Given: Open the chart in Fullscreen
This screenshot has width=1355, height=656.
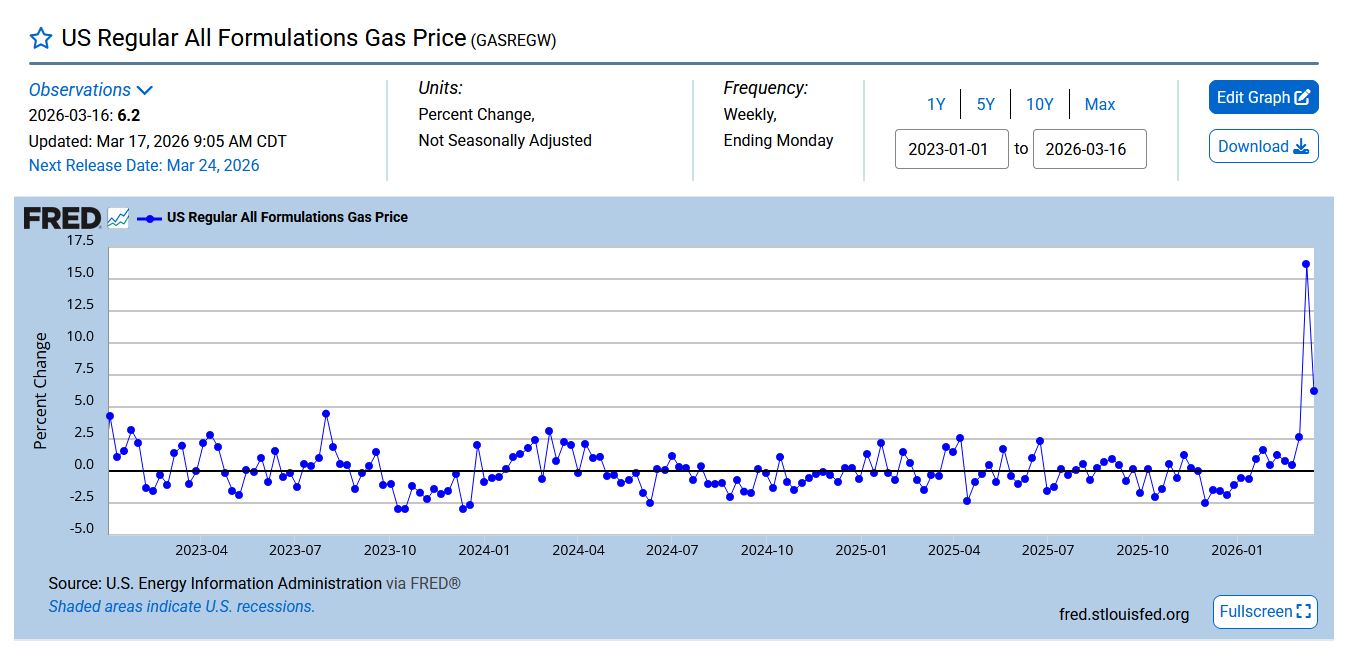Looking at the screenshot, I should pos(1264,611).
